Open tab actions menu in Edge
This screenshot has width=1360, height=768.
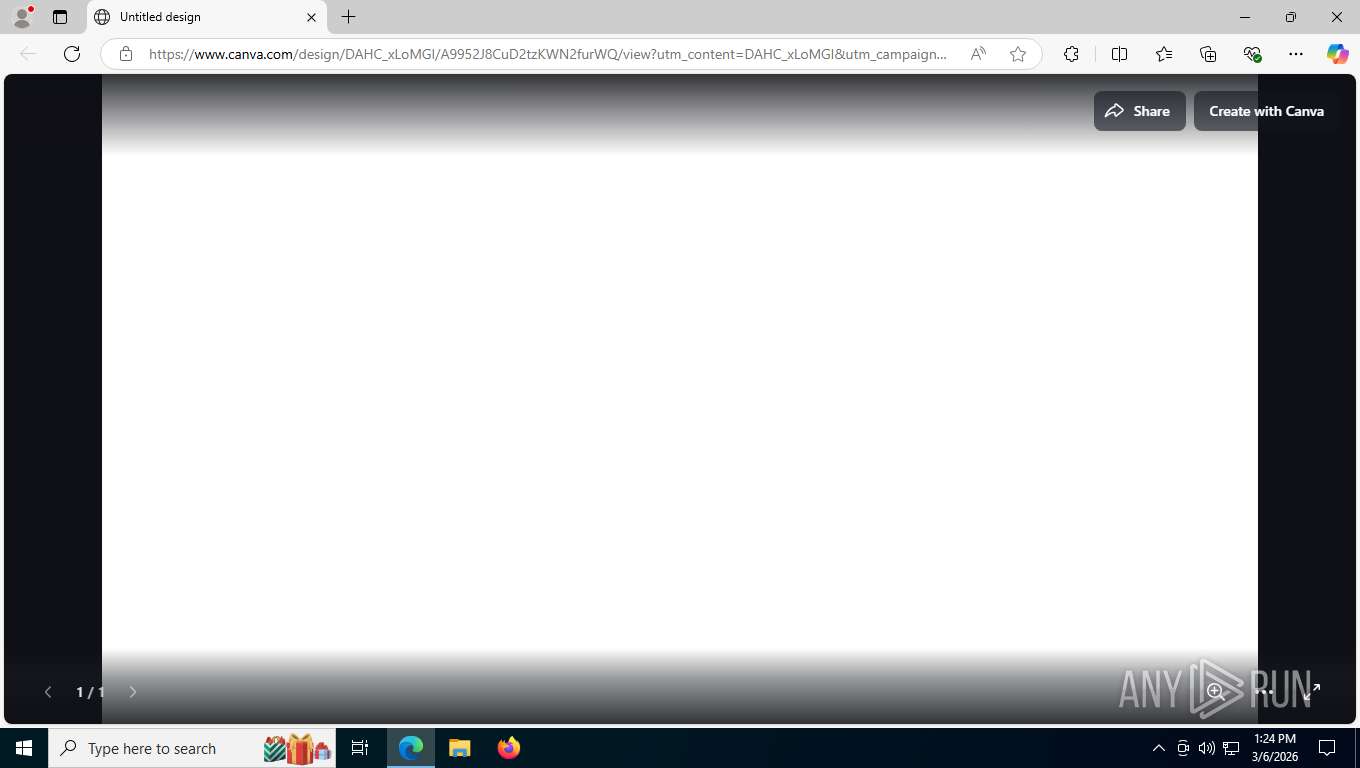[60, 17]
